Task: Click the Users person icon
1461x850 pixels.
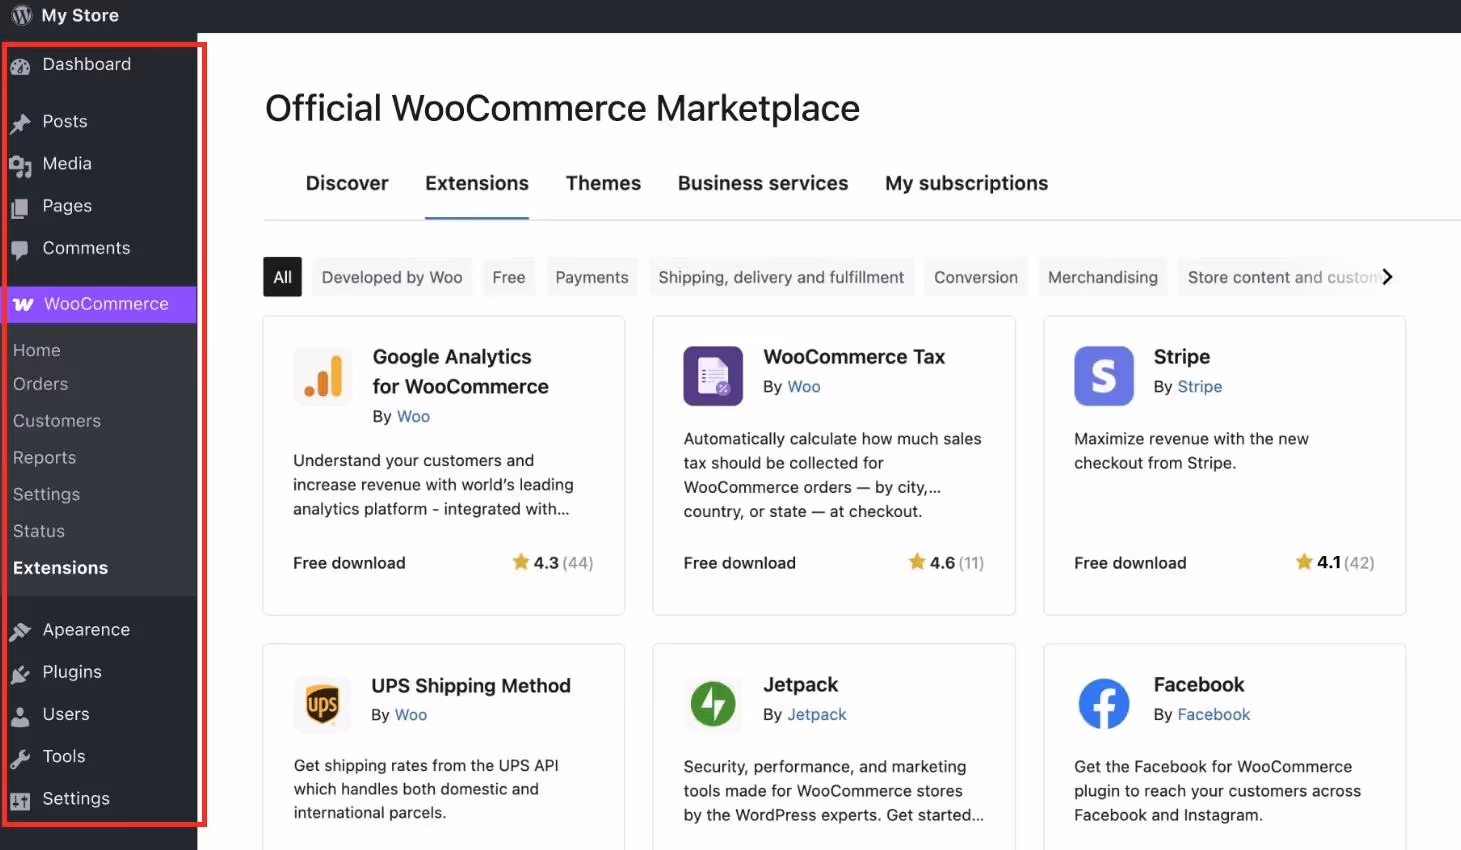Action: point(20,716)
